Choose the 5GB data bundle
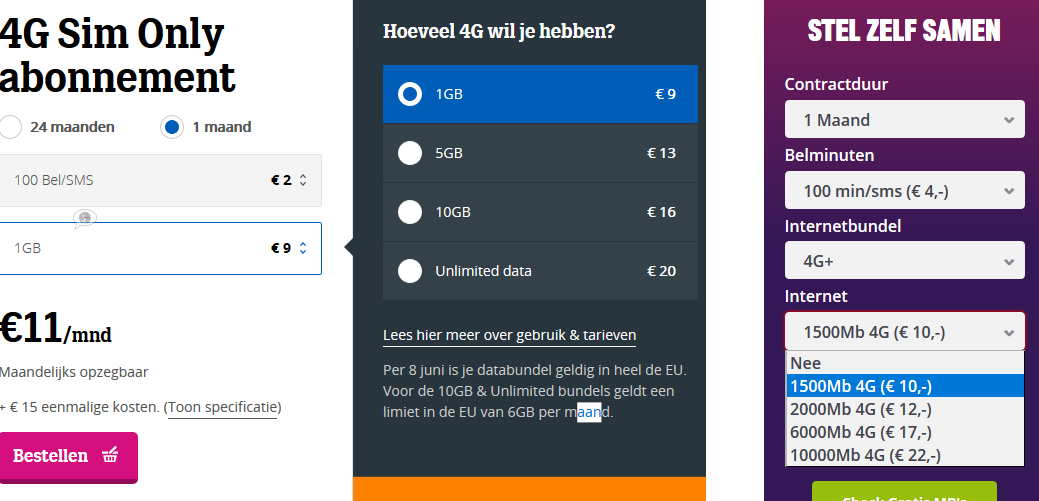 coord(540,153)
